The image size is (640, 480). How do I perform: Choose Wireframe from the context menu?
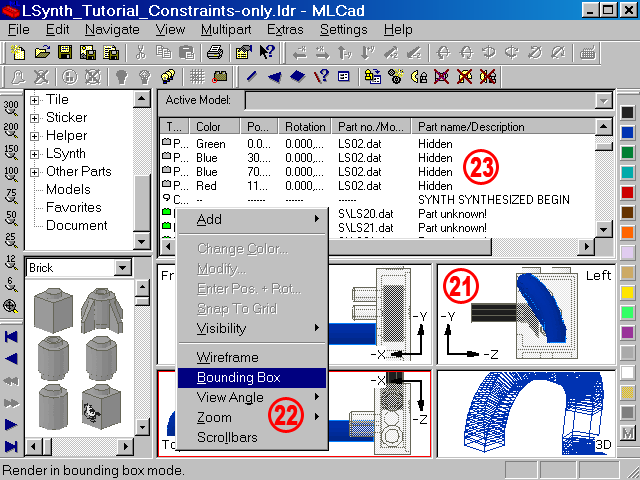(x=252, y=358)
